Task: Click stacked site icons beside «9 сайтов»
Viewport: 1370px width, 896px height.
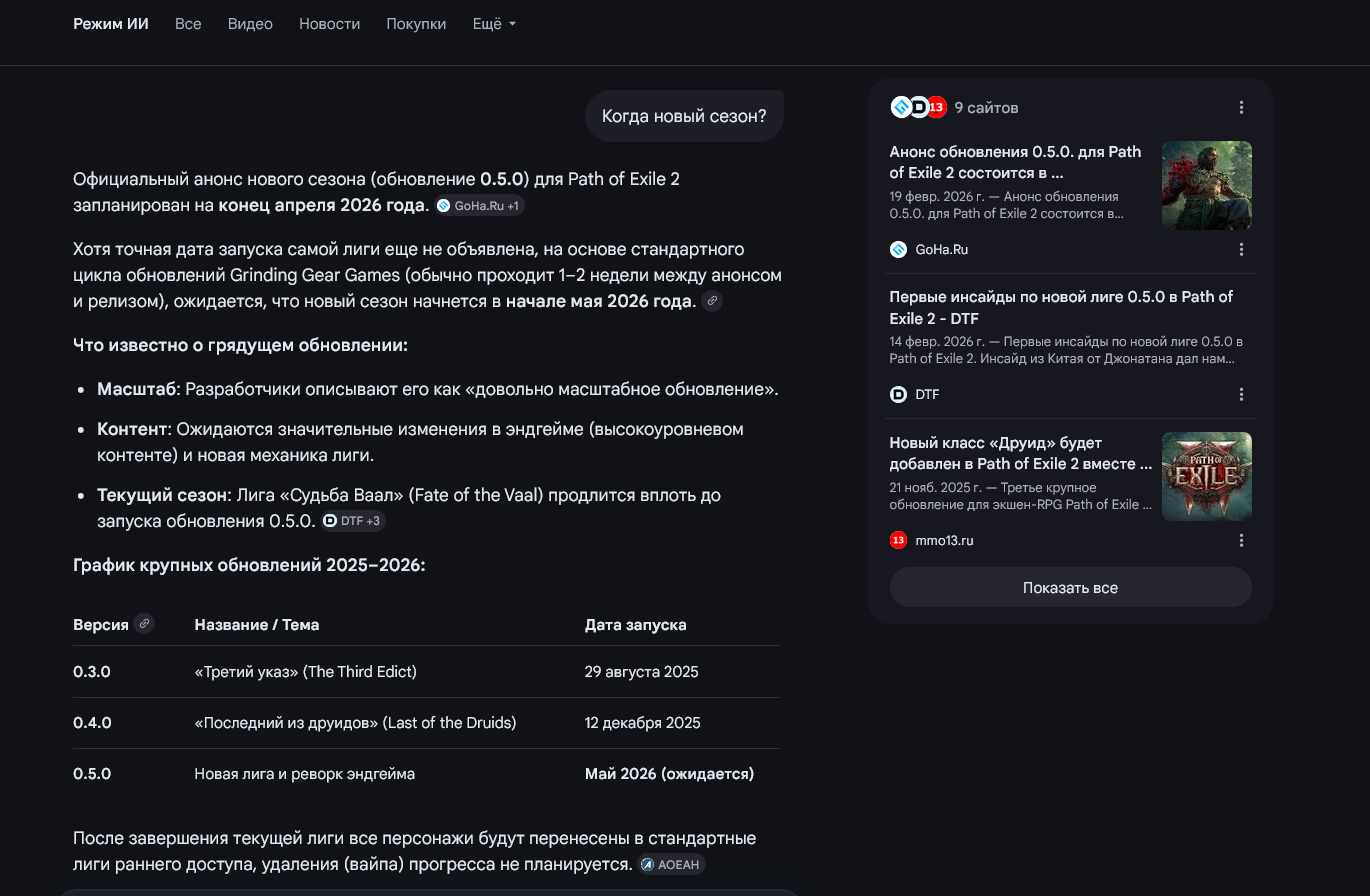Action: [918, 107]
